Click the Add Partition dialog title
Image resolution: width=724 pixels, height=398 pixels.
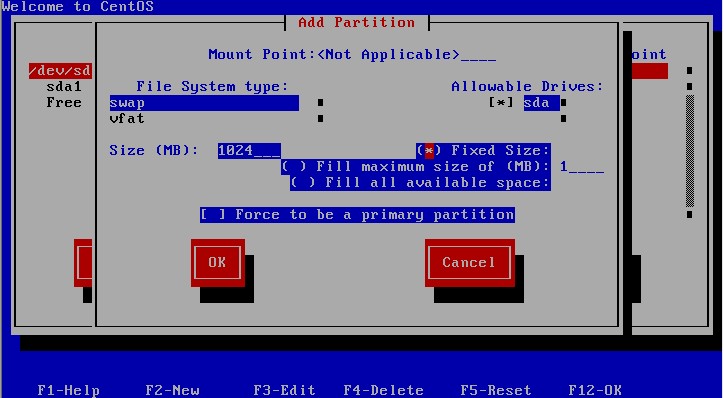tap(356, 22)
